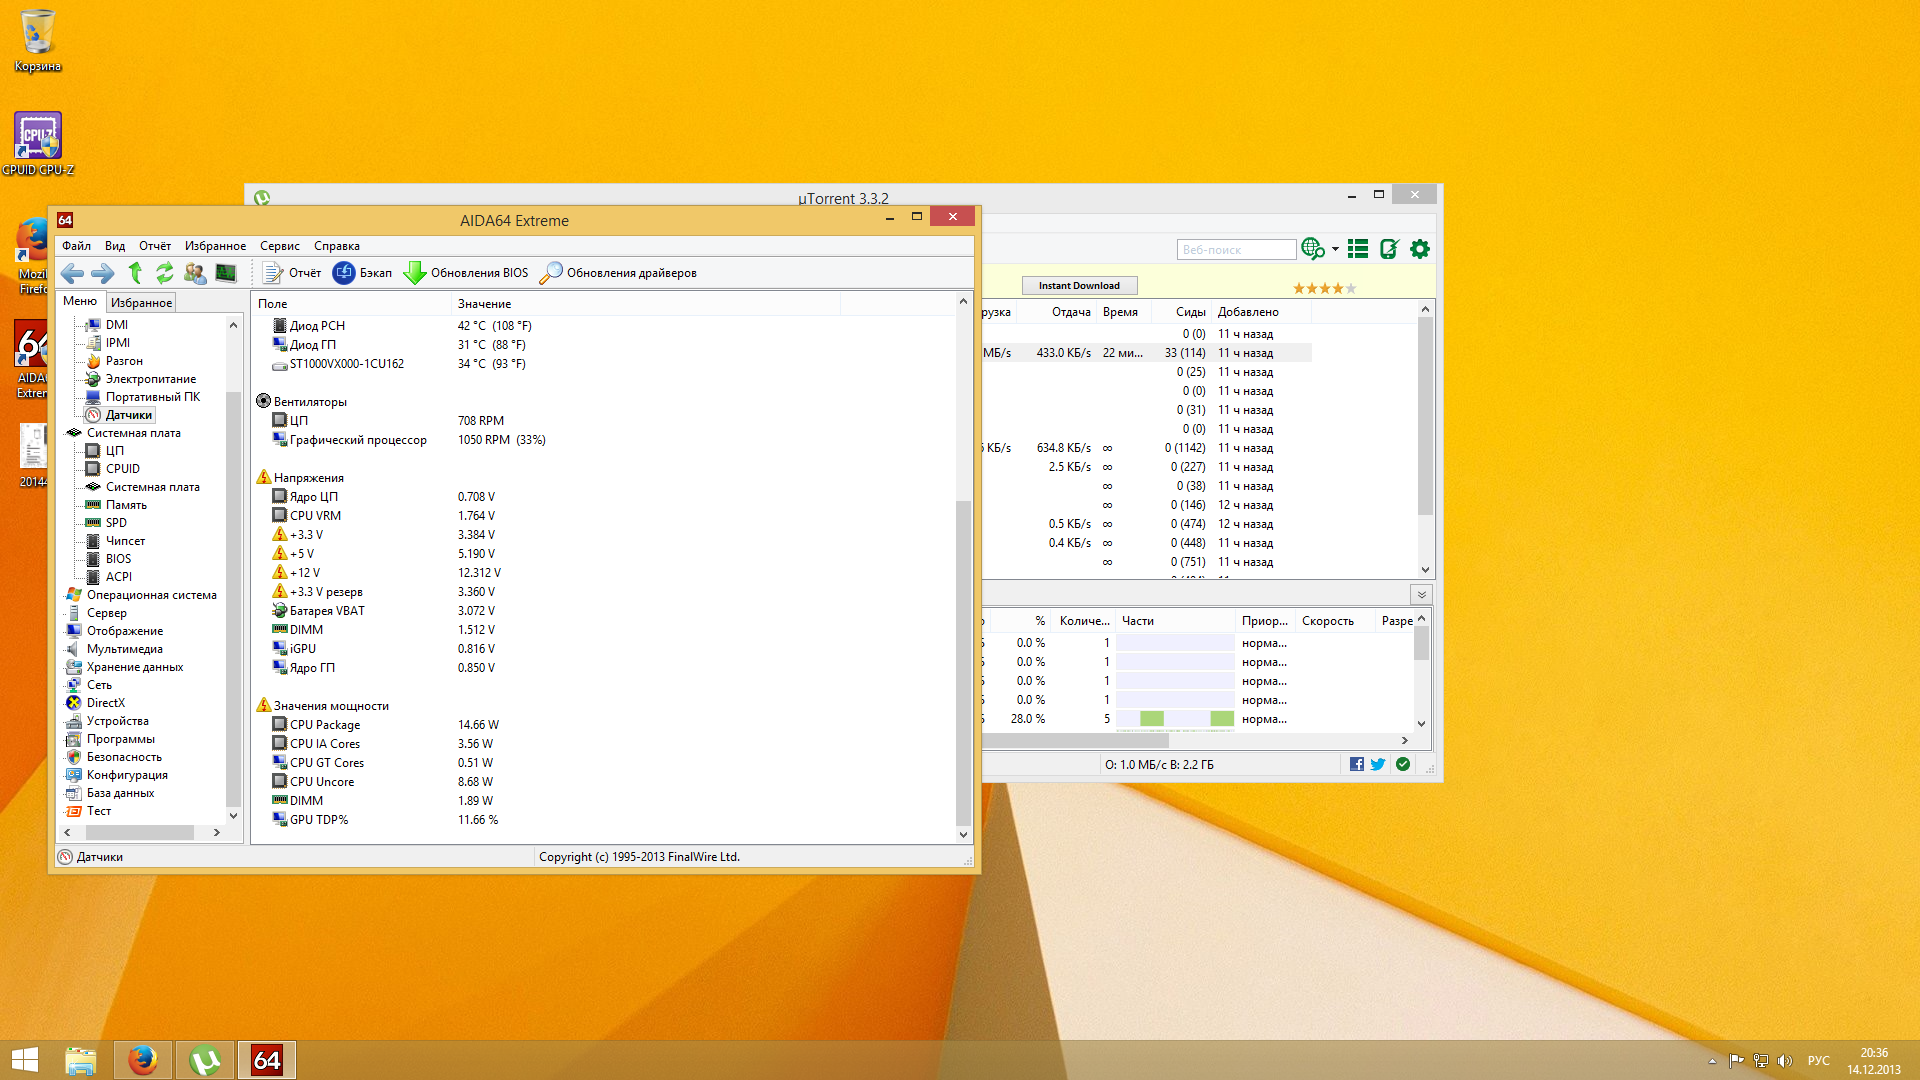Open the Сервис menu
The image size is (1920, 1080).
coord(279,246)
